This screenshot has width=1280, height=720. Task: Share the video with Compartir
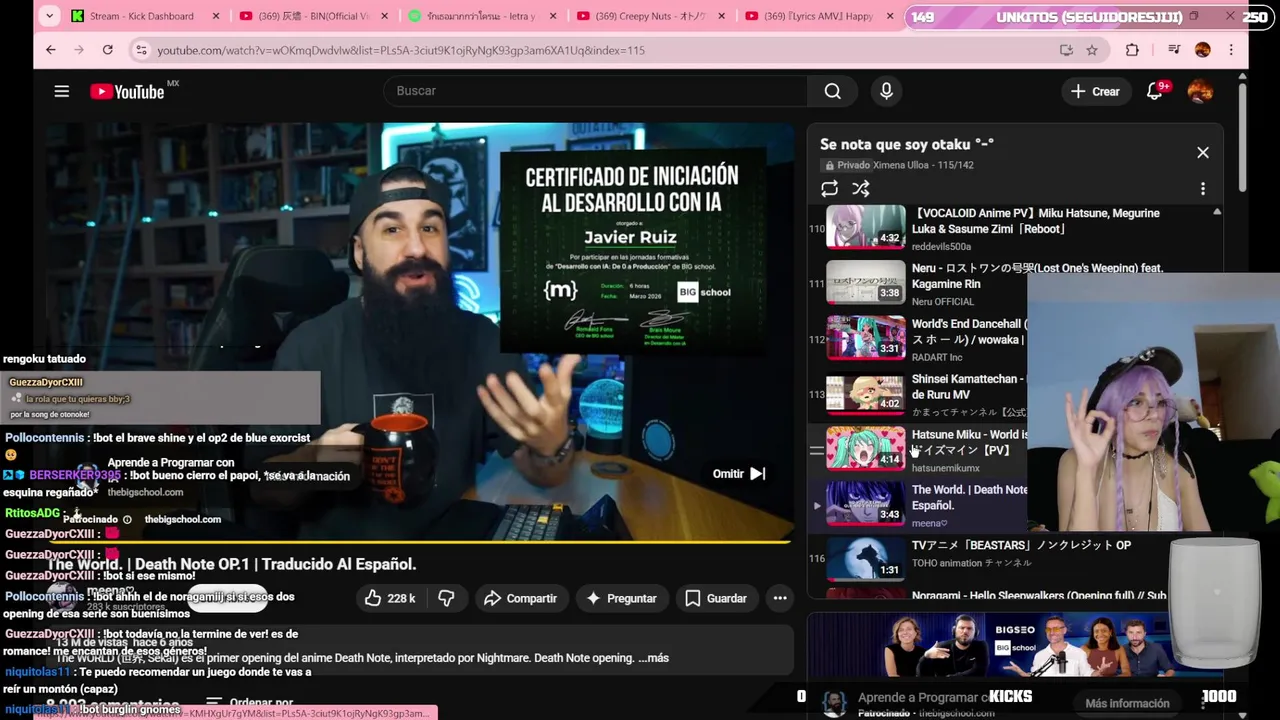(x=520, y=598)
